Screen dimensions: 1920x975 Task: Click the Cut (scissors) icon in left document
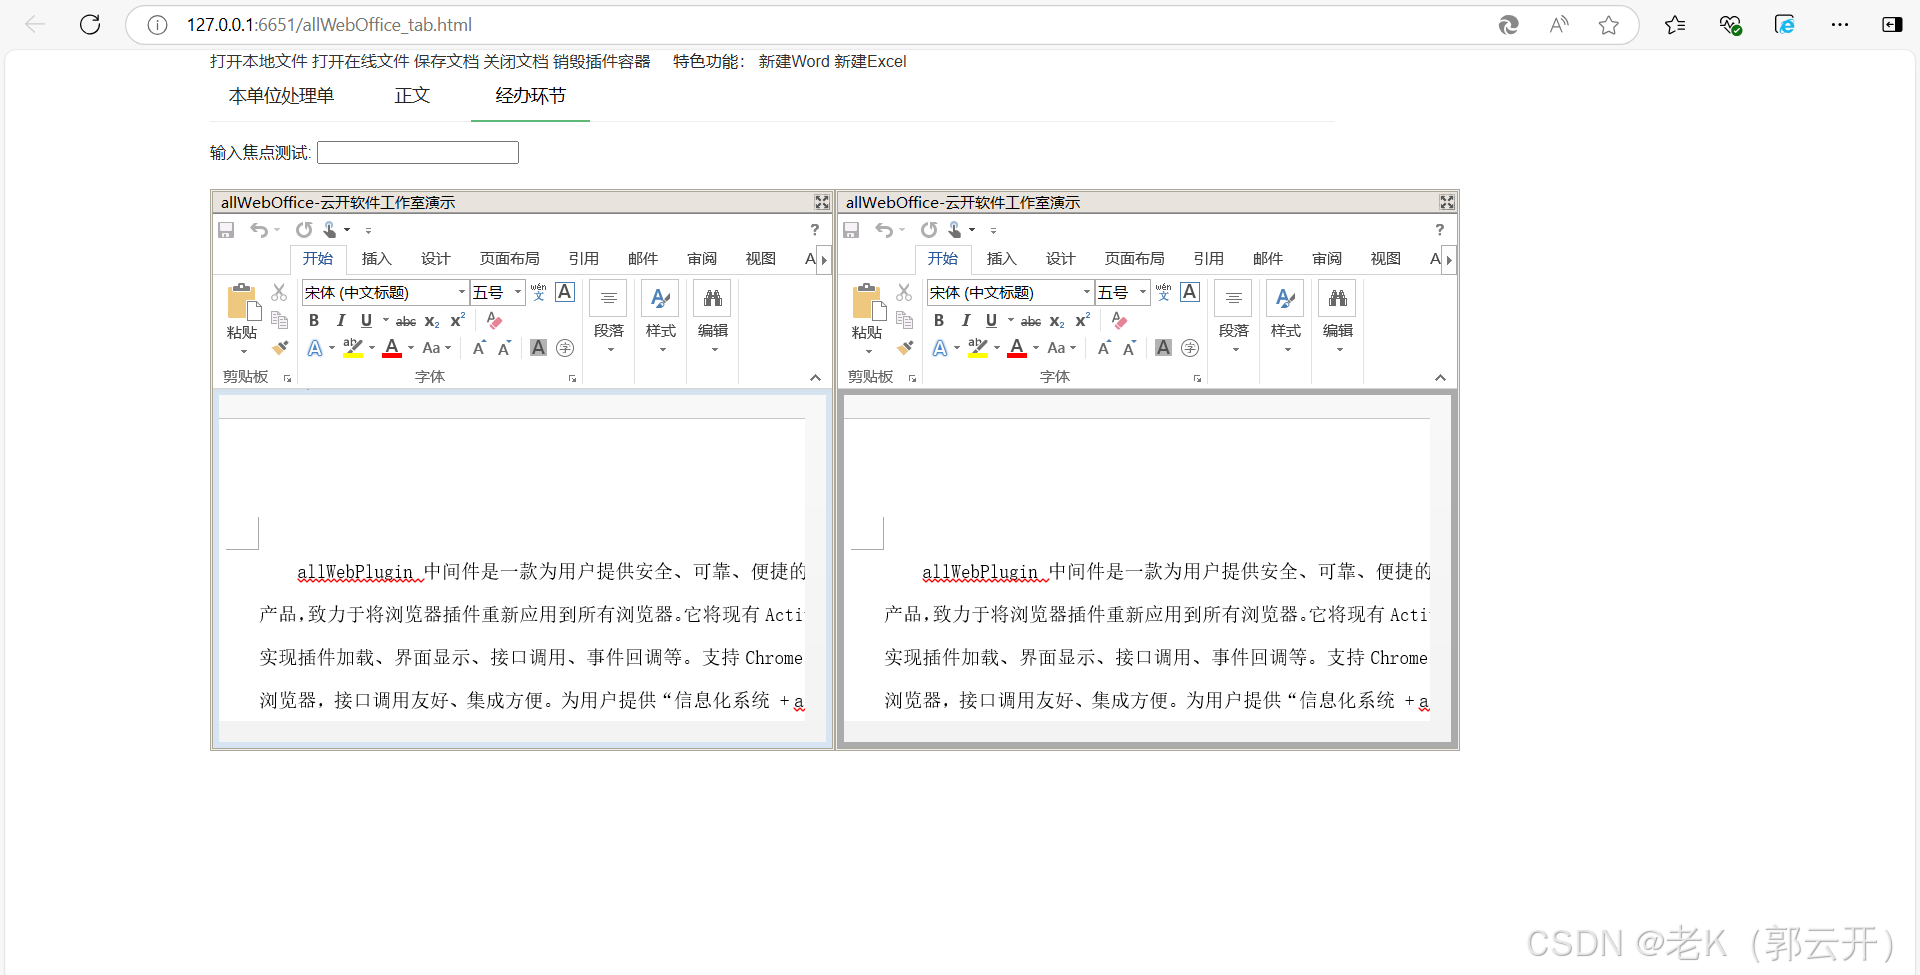point(280,292)
